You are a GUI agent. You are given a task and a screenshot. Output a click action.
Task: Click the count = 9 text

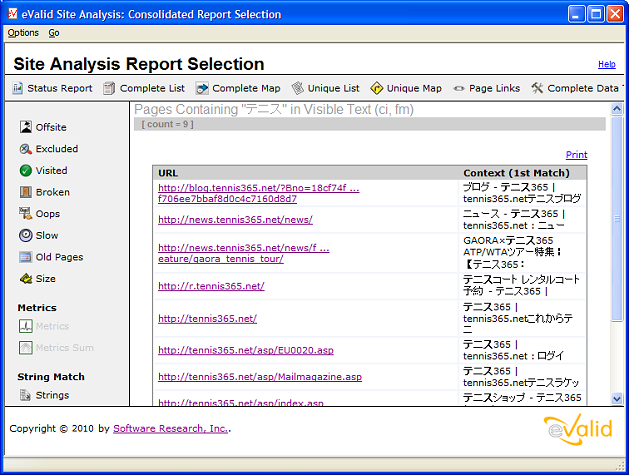pyautogui.click(x=168, y=124)
